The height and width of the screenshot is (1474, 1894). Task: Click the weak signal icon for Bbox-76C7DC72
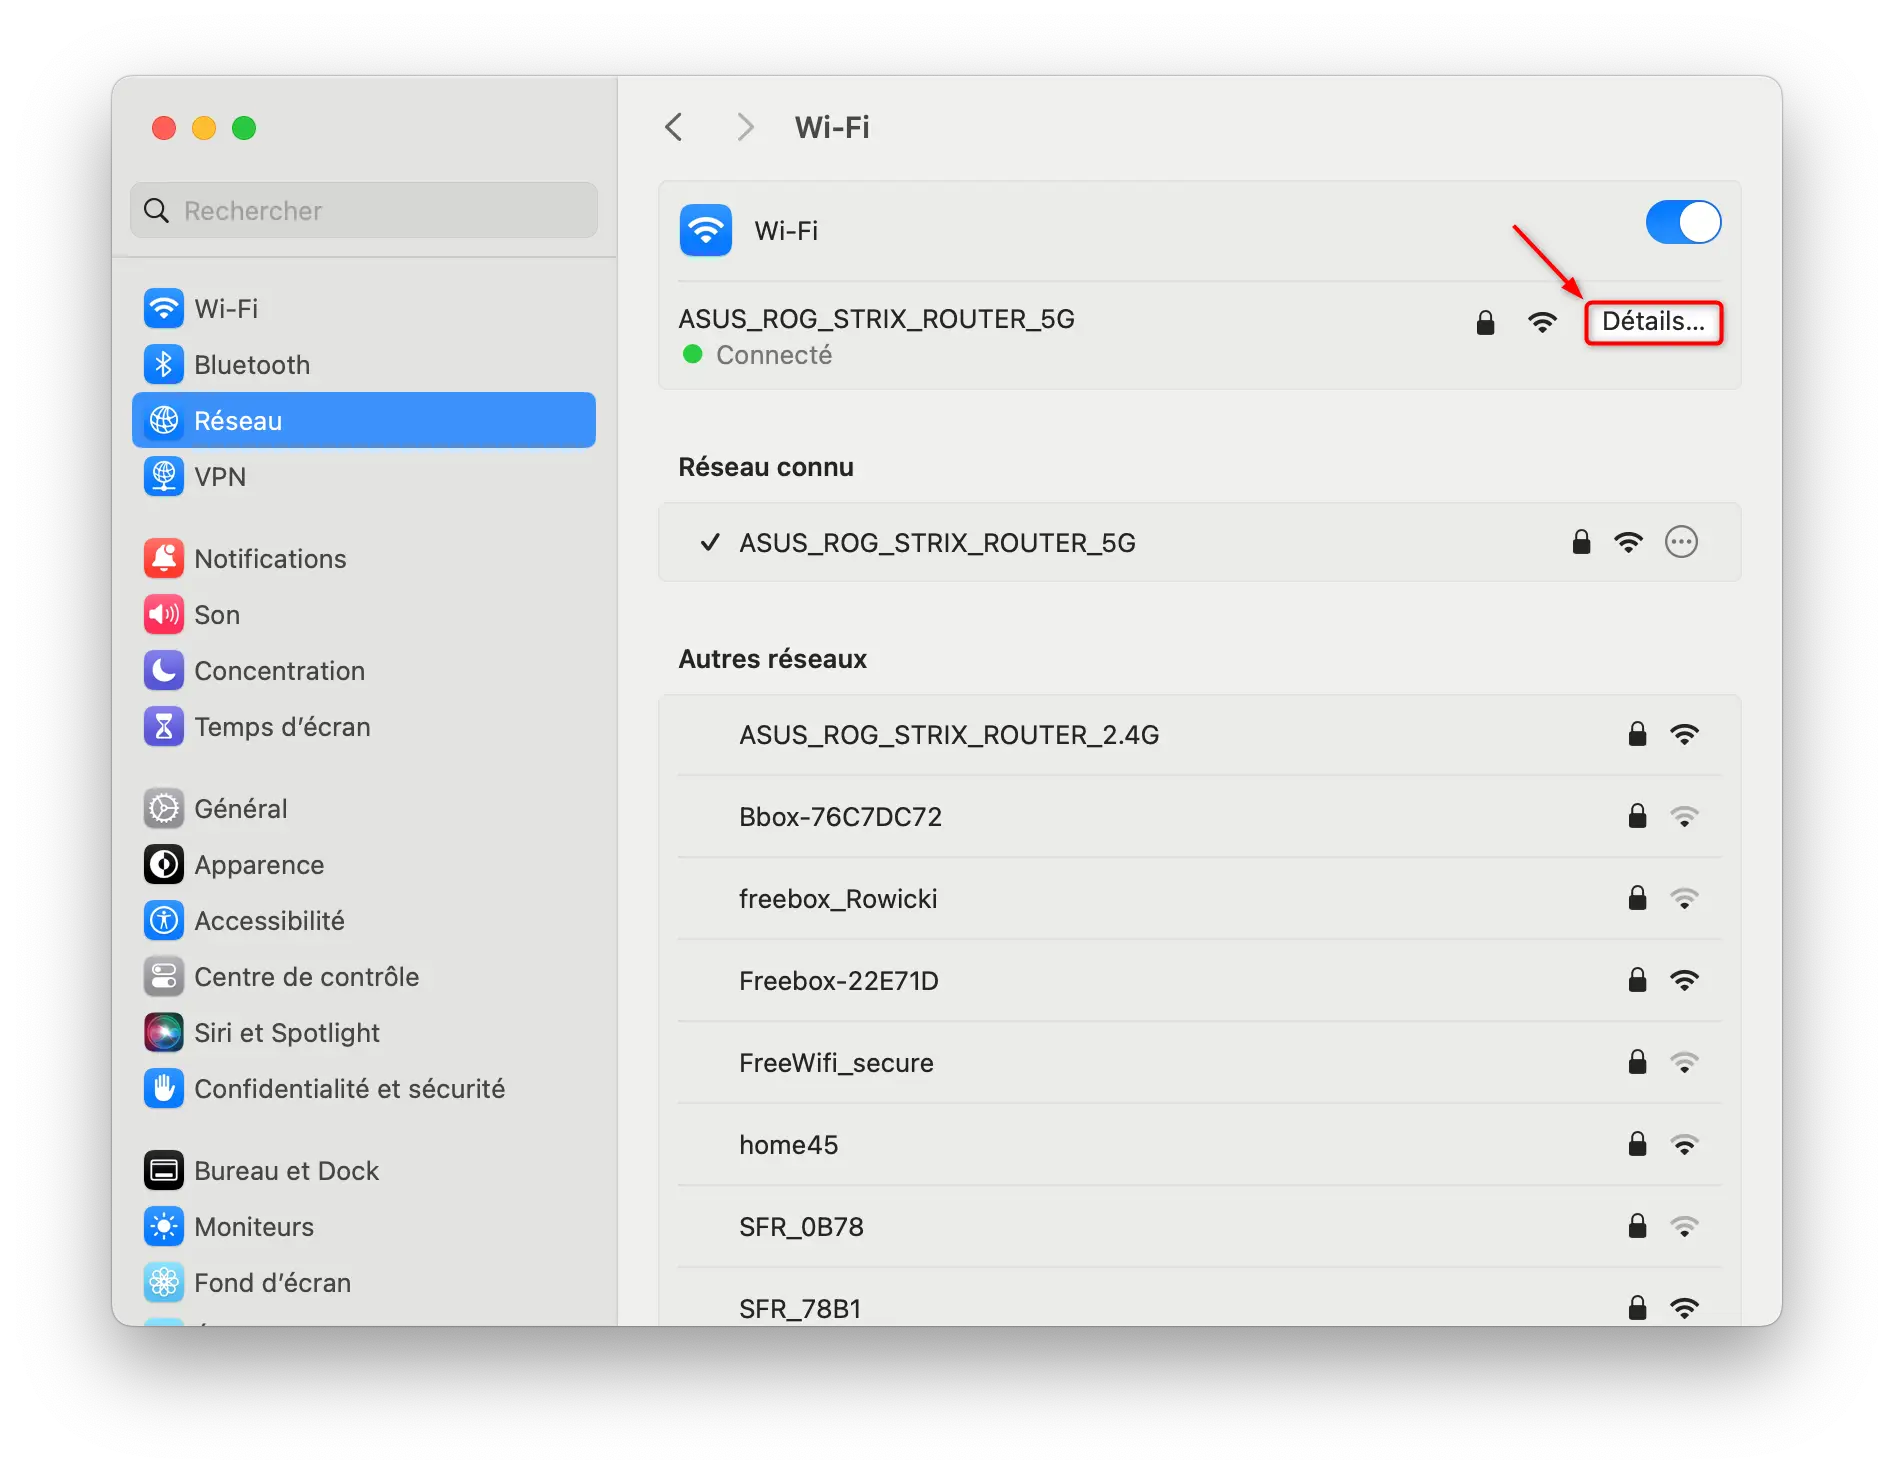point(1685,816)
